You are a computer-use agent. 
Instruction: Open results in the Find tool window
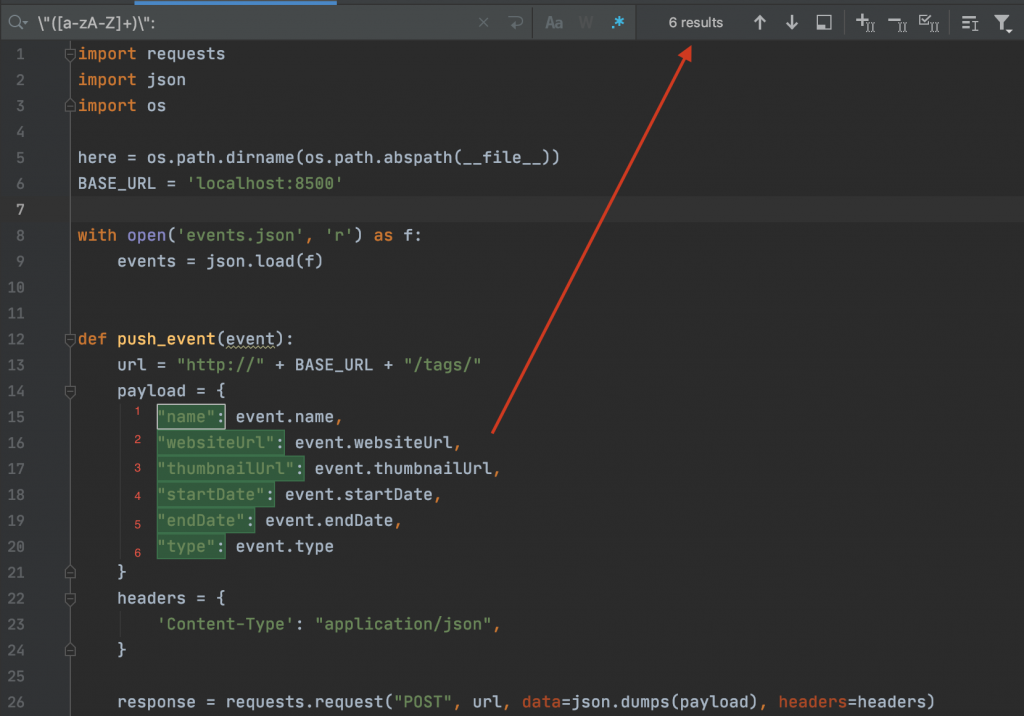tap(824, 23)
